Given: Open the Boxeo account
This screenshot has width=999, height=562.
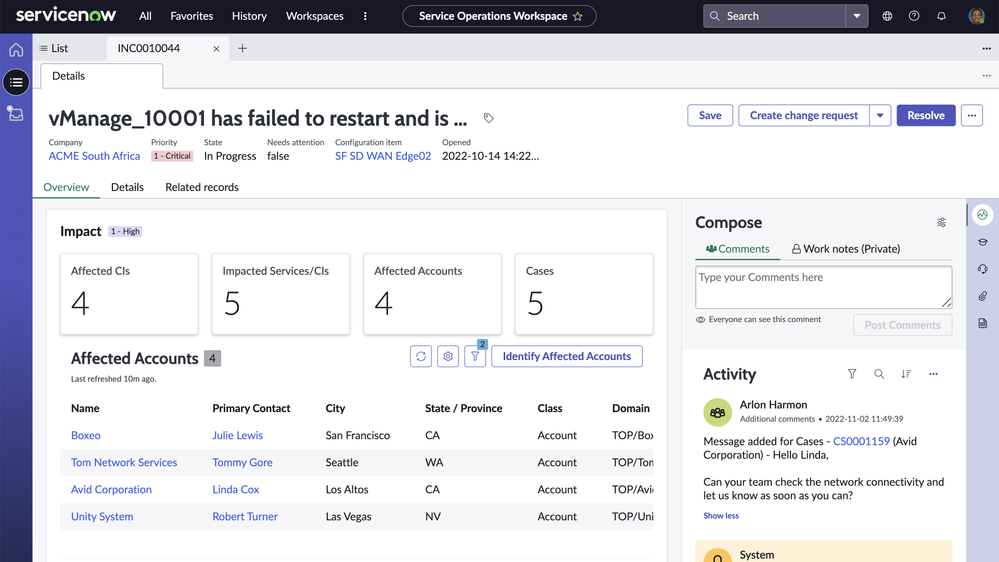Looking at the screenshot, I should [85, 435].
